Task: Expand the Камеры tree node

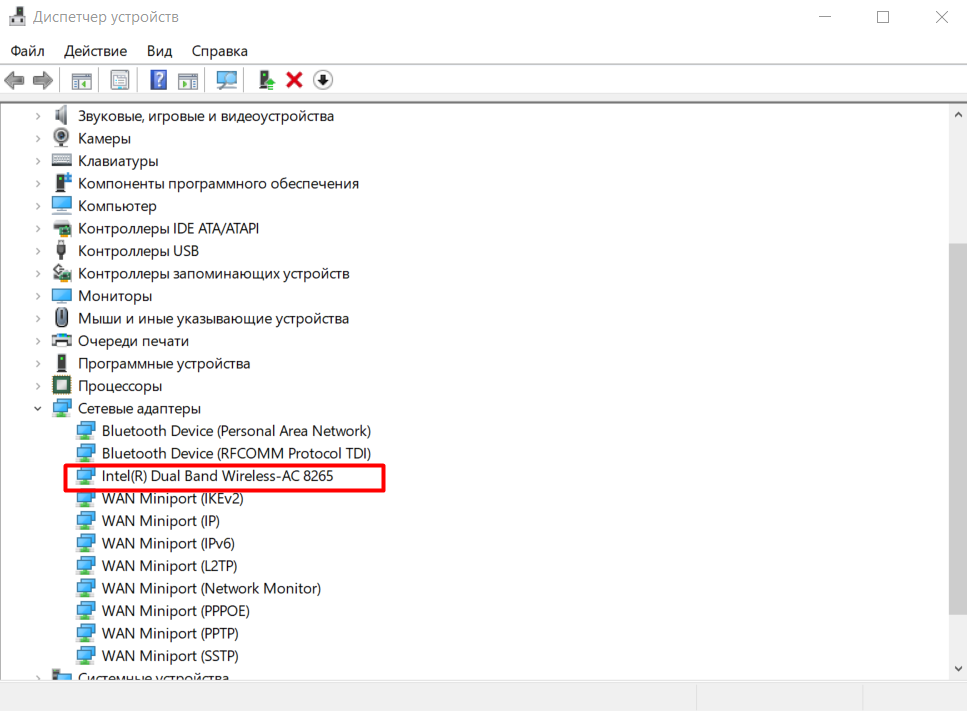Action: point(38,138)
